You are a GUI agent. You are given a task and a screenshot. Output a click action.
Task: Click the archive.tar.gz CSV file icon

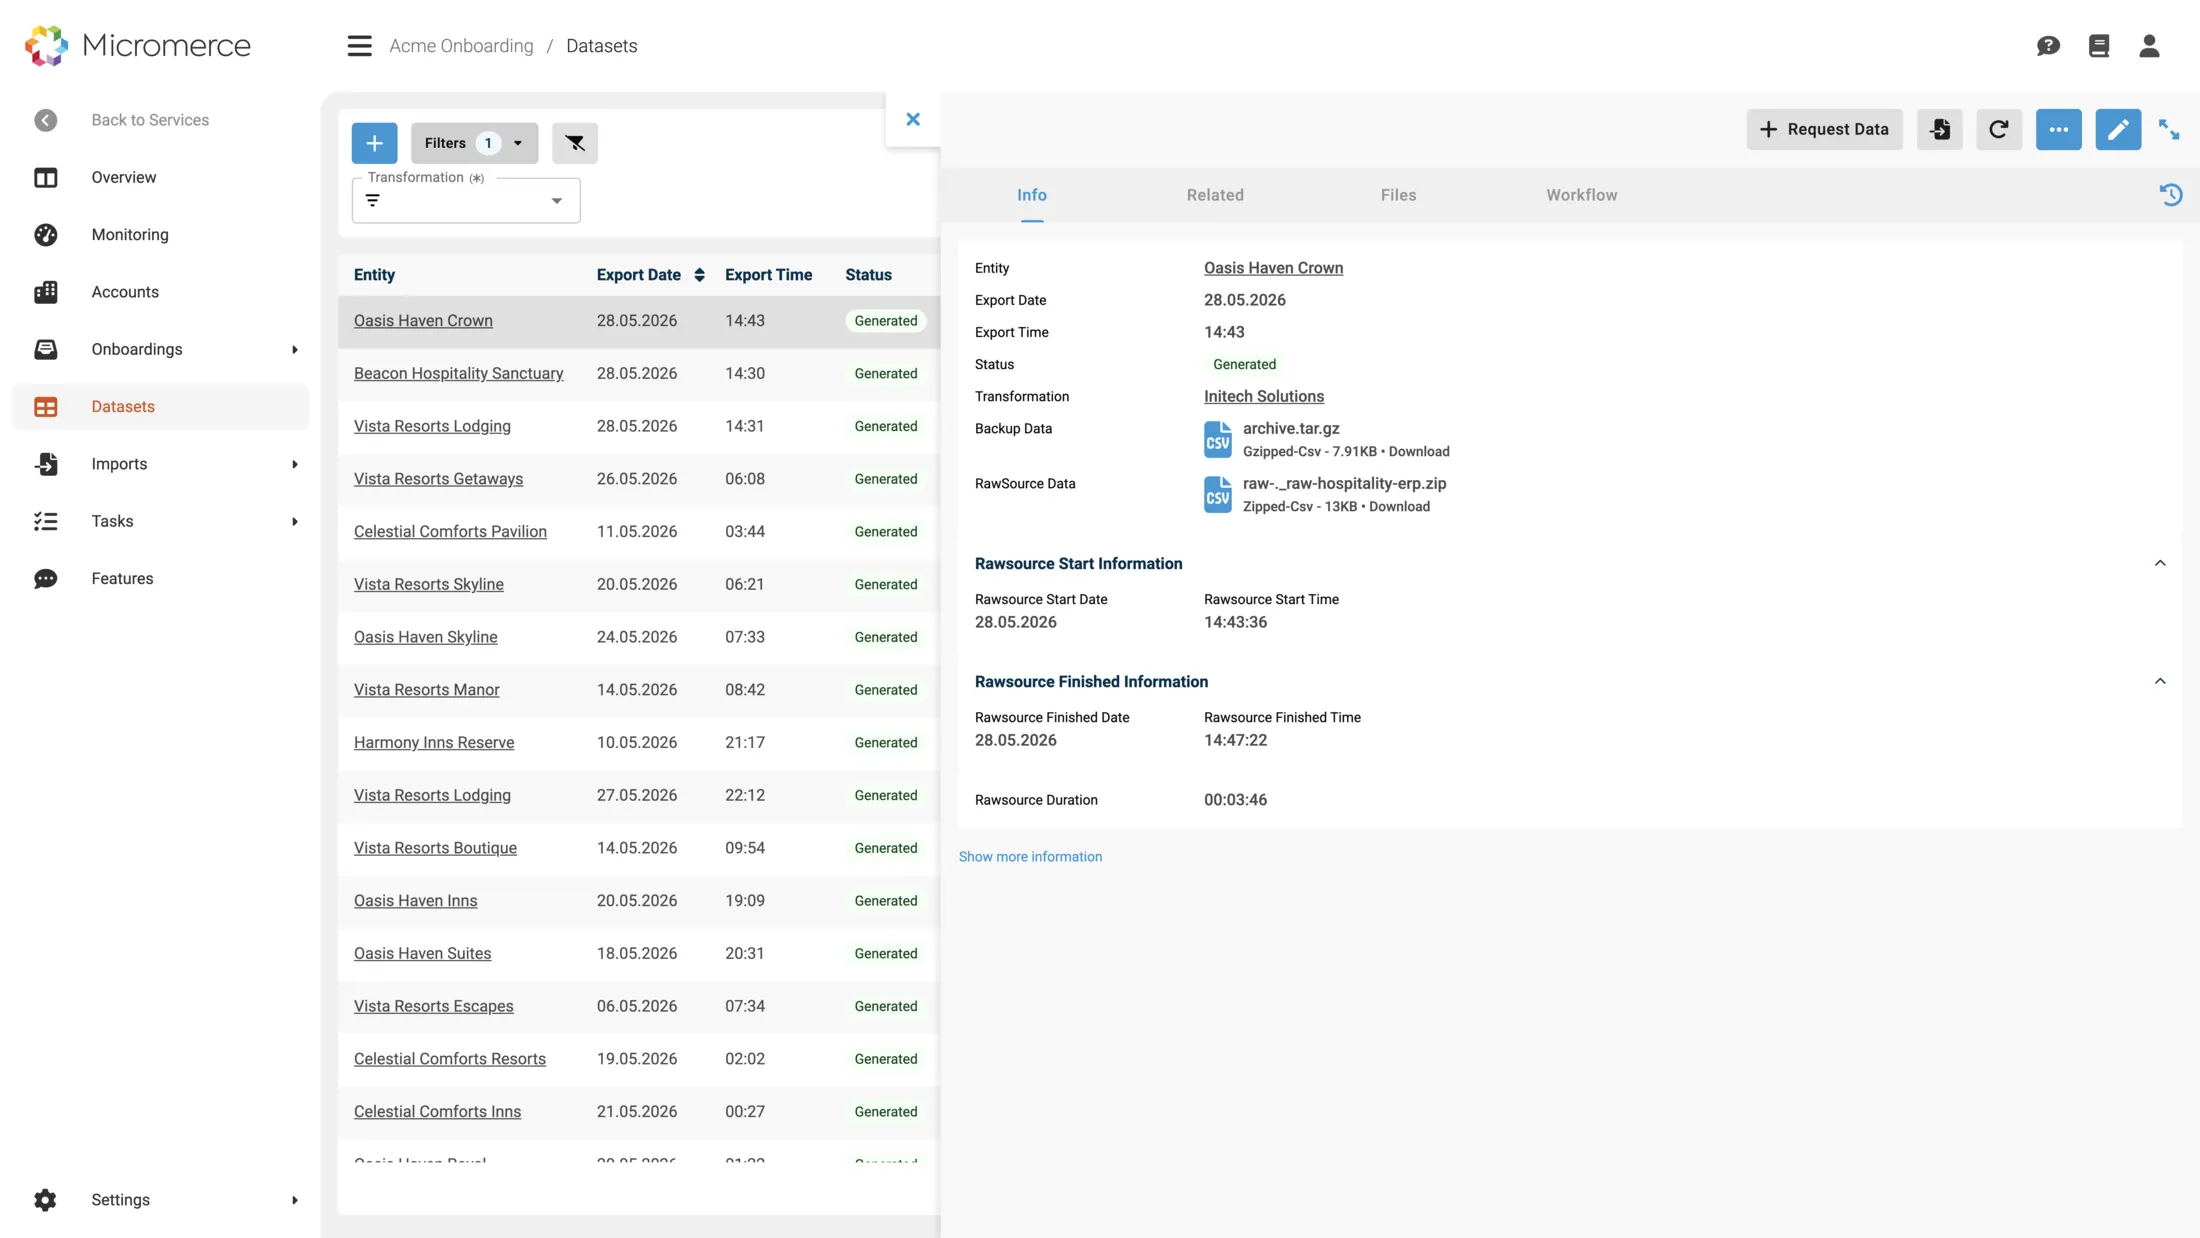[1218, 439]
